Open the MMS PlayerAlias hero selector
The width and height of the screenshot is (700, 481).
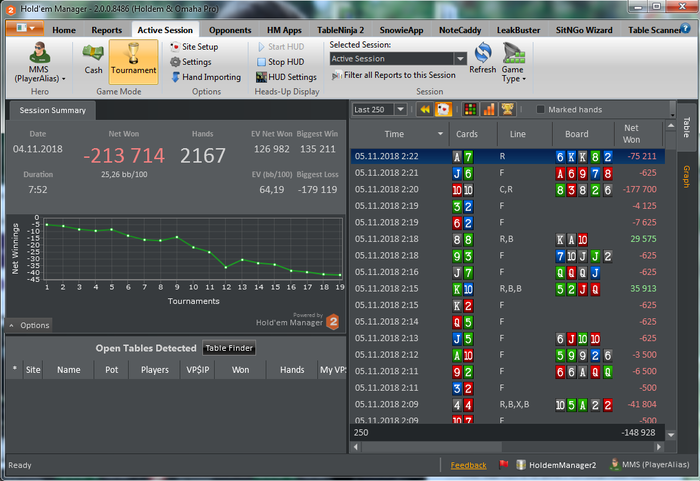[x=39, y=62]
